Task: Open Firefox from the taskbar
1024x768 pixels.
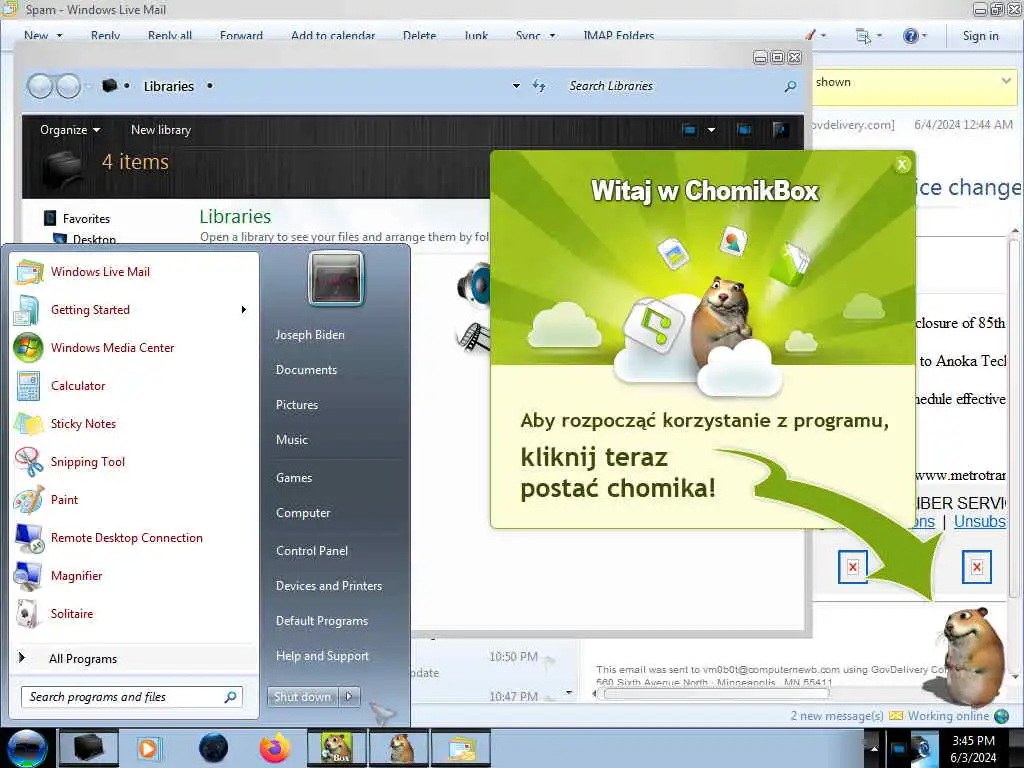Action: click(x=275, y=748)
